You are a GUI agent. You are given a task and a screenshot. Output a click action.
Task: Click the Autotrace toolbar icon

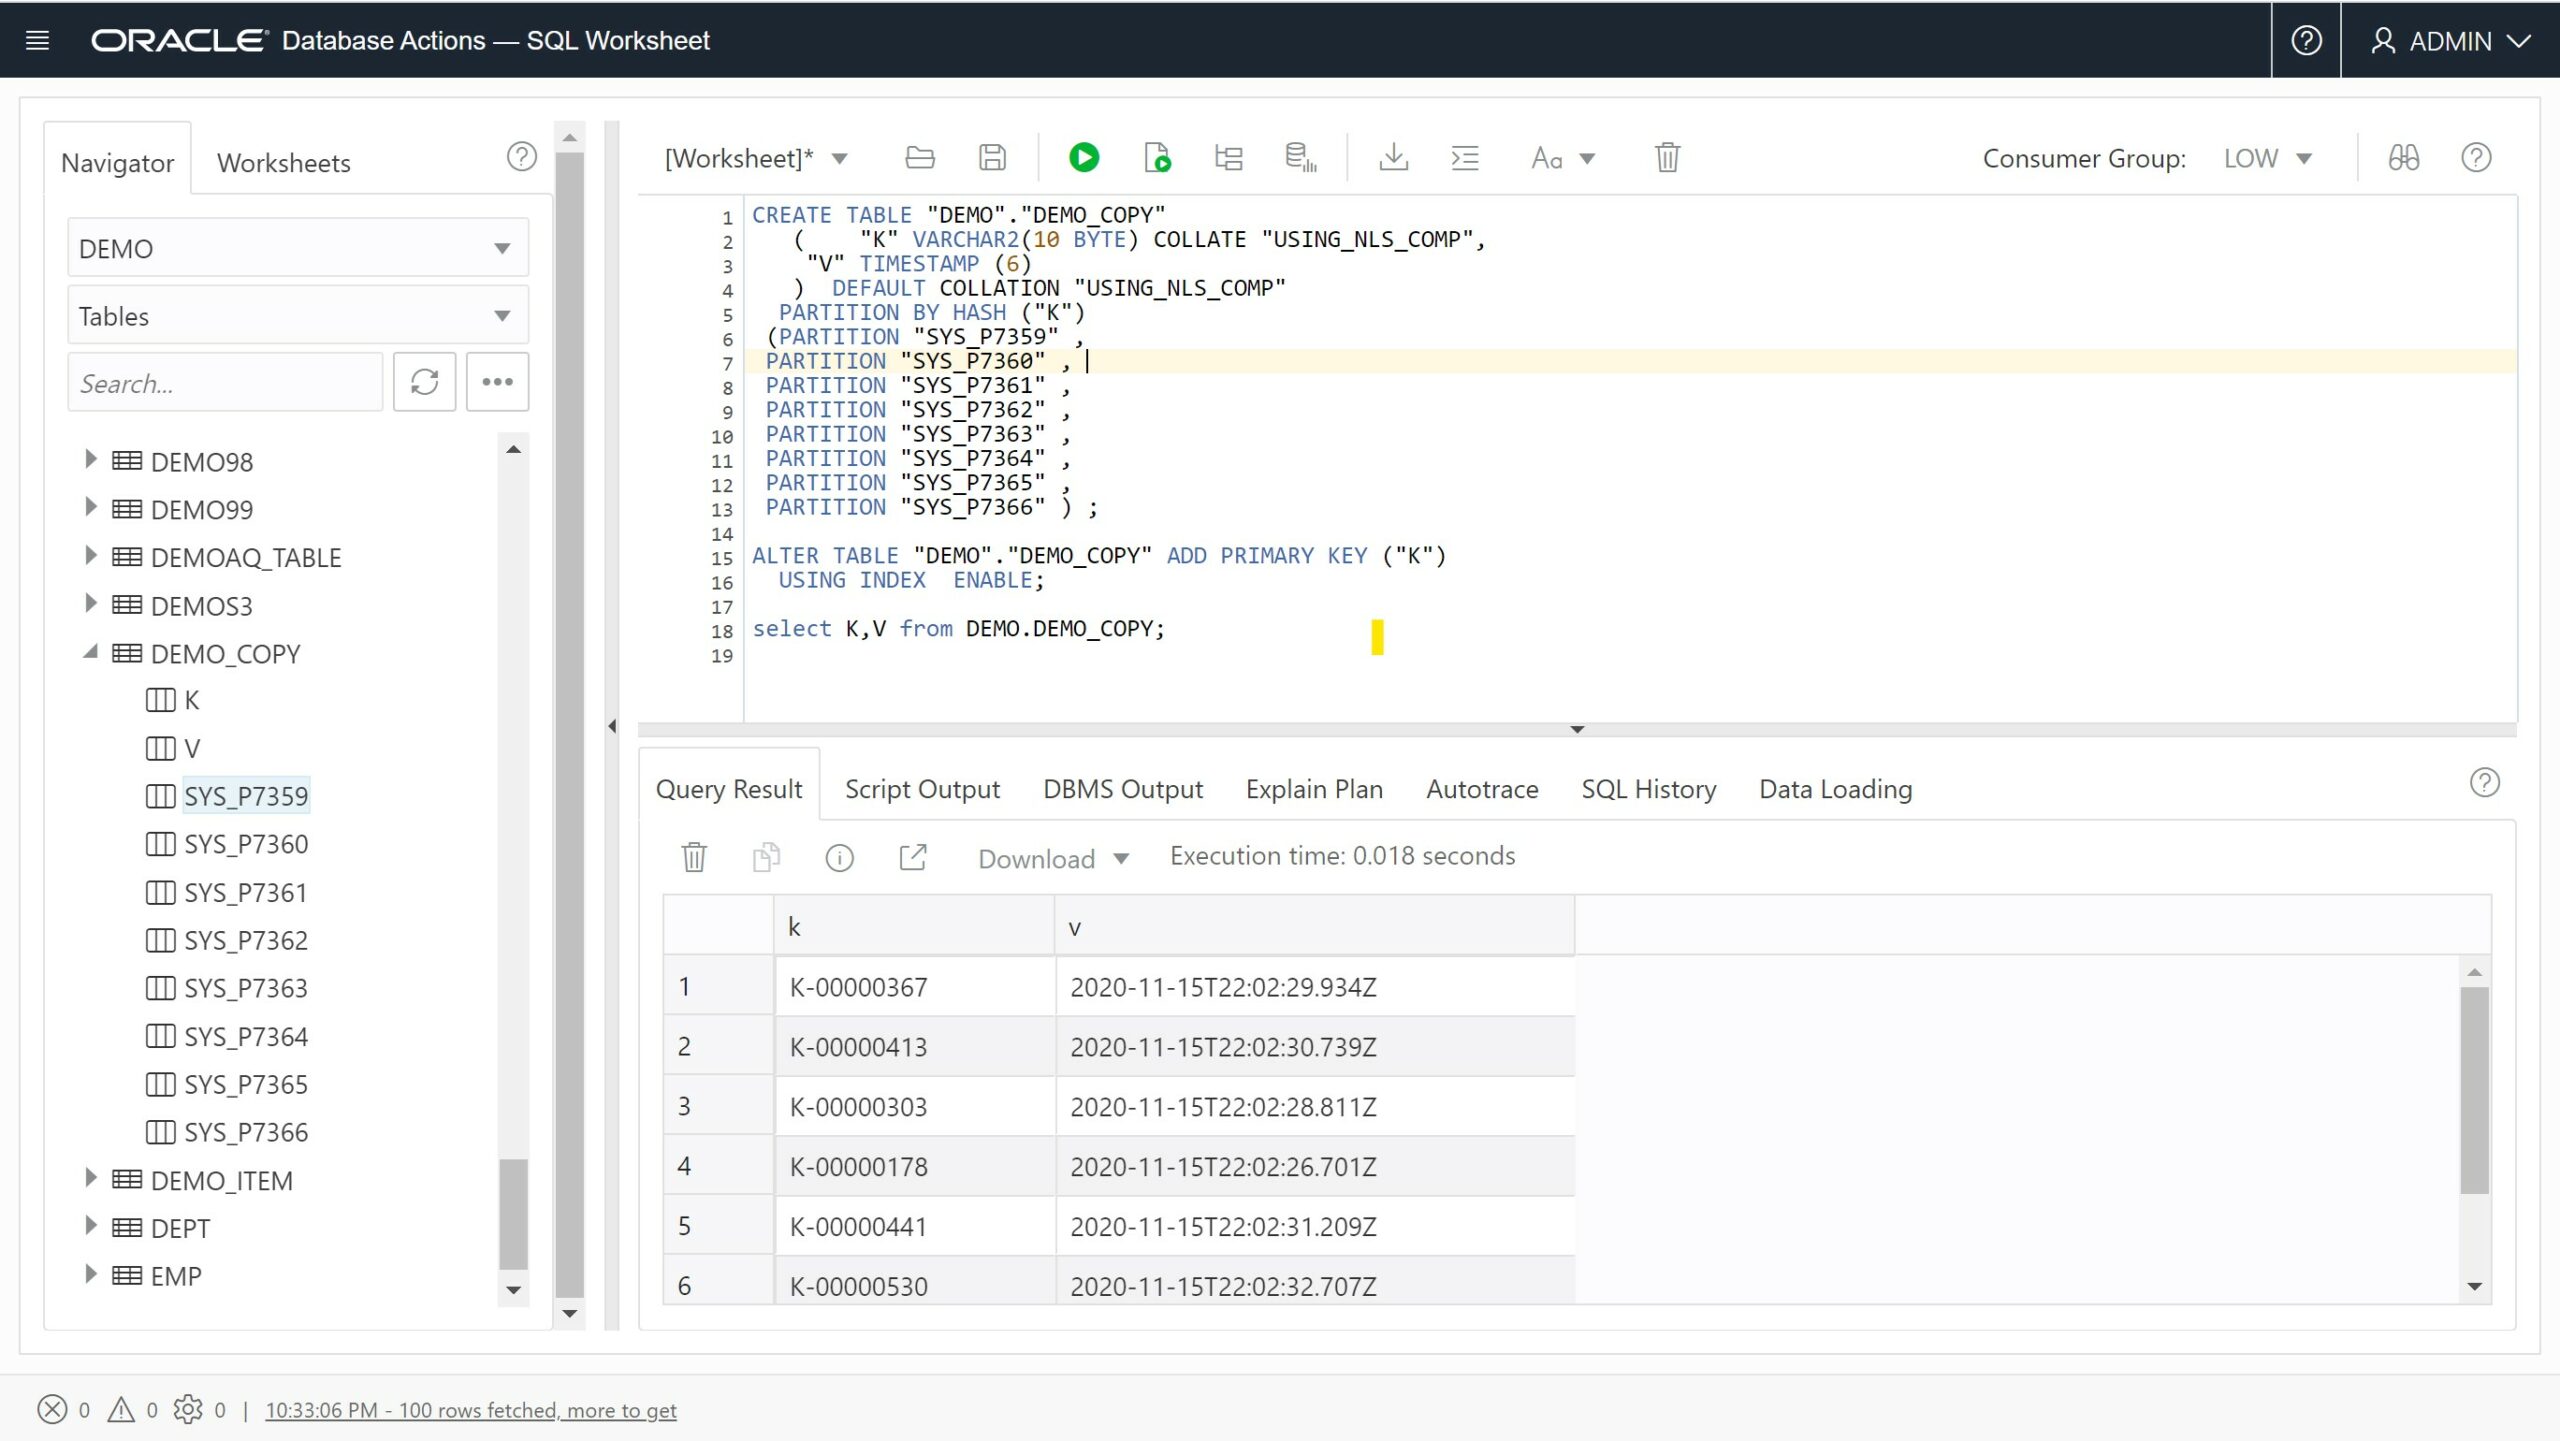(1300, 158)
